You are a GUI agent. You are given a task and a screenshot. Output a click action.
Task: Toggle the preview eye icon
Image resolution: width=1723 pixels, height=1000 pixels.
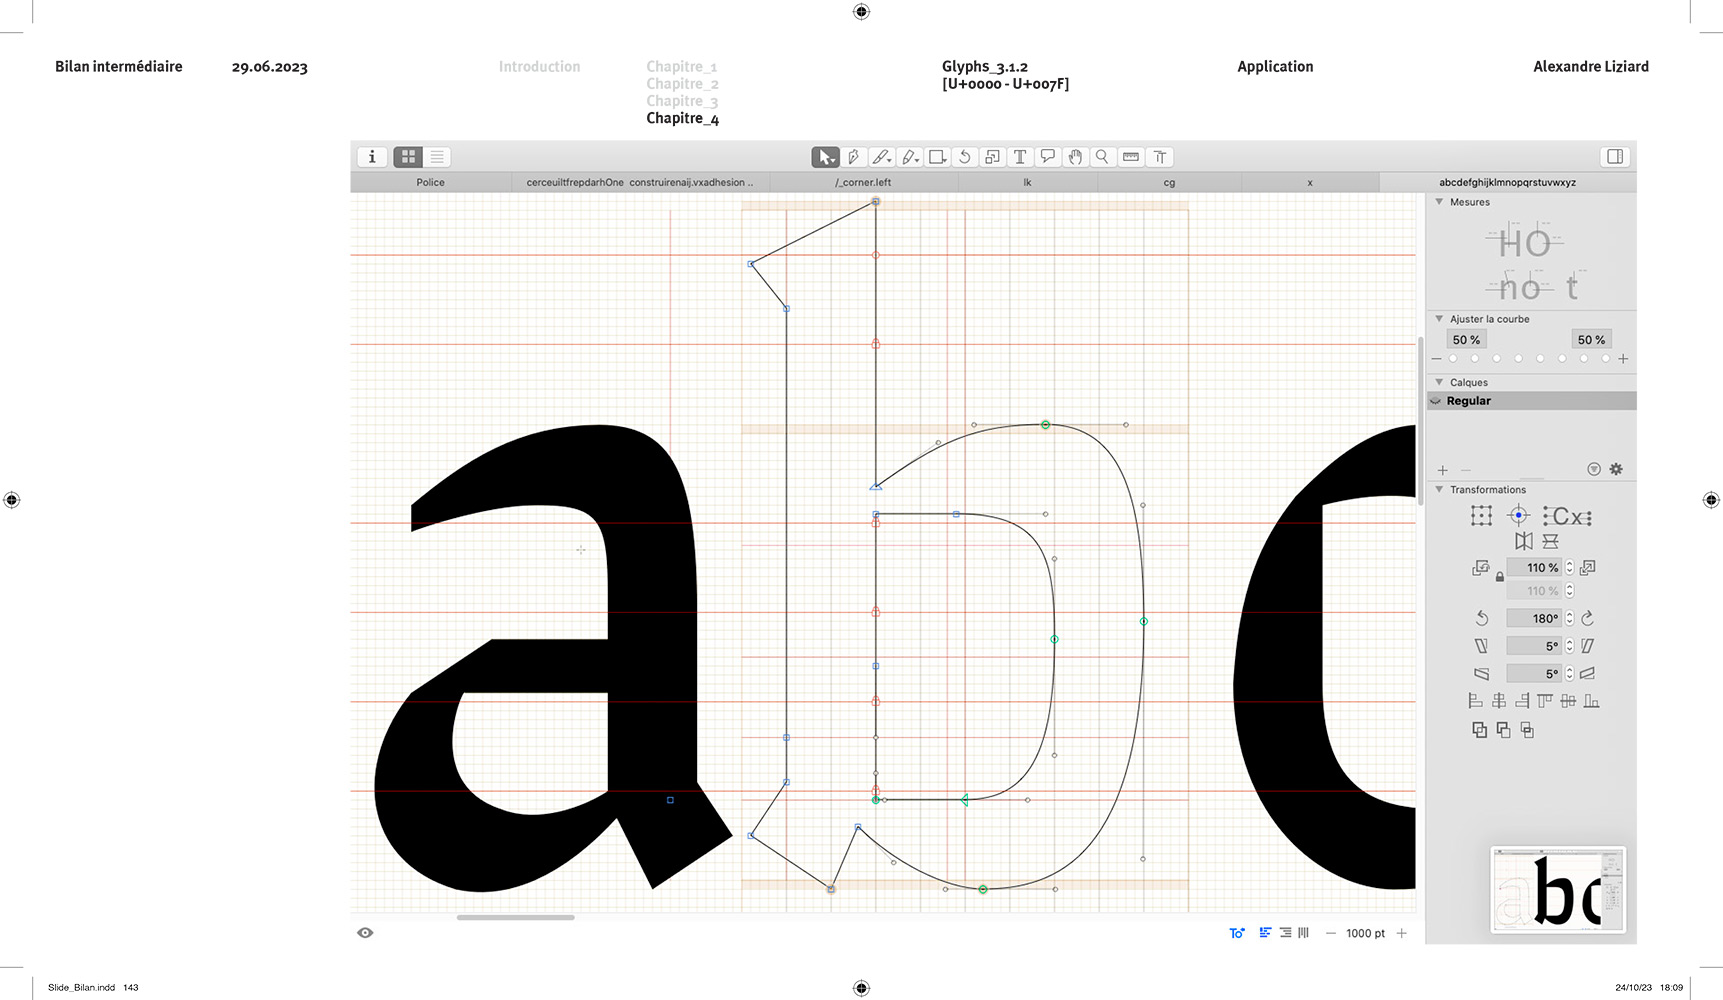tap(365, 933)
